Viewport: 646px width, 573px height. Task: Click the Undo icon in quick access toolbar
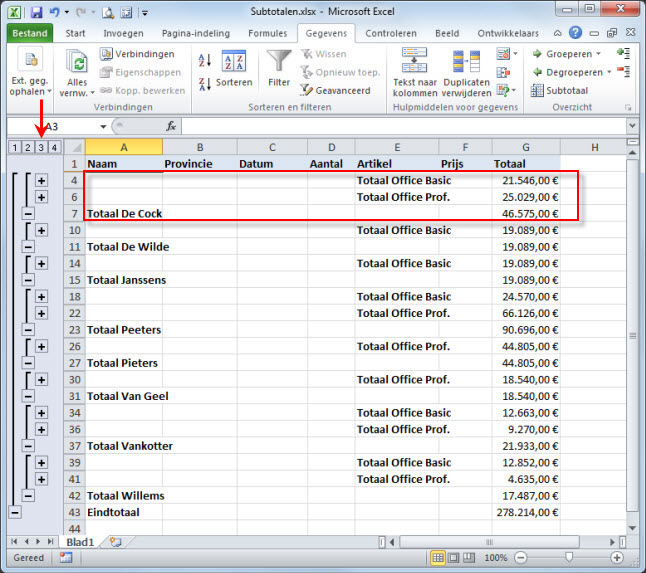pos(54,12)
